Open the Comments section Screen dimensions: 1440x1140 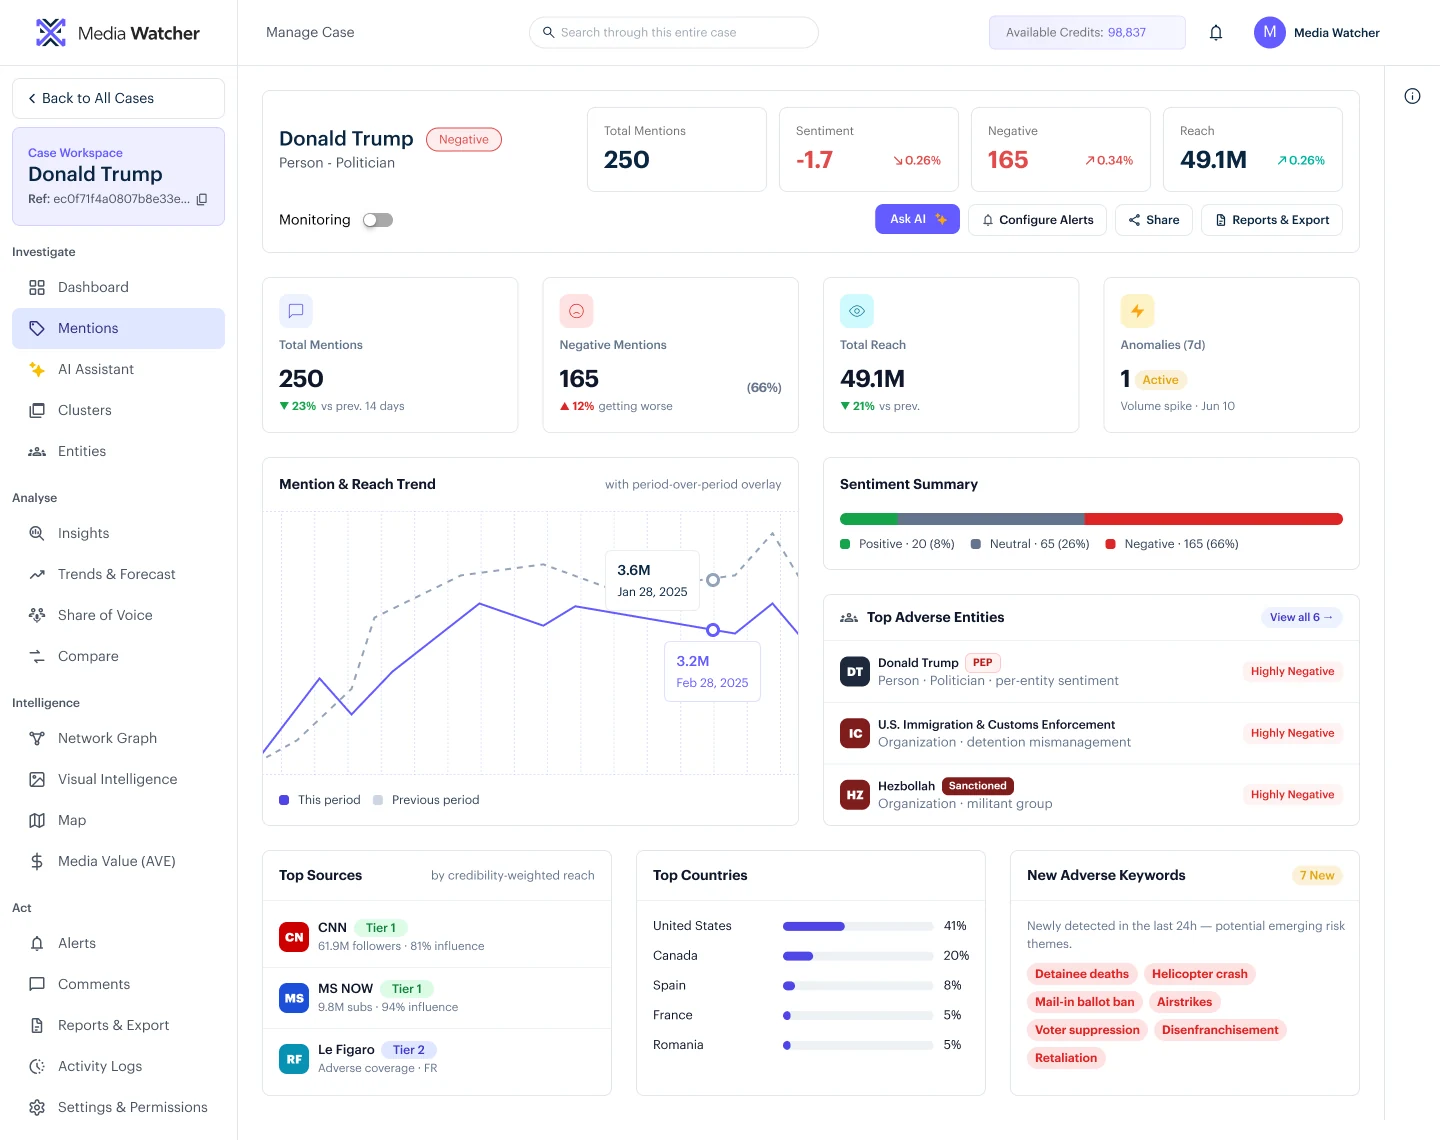point(118,984)
